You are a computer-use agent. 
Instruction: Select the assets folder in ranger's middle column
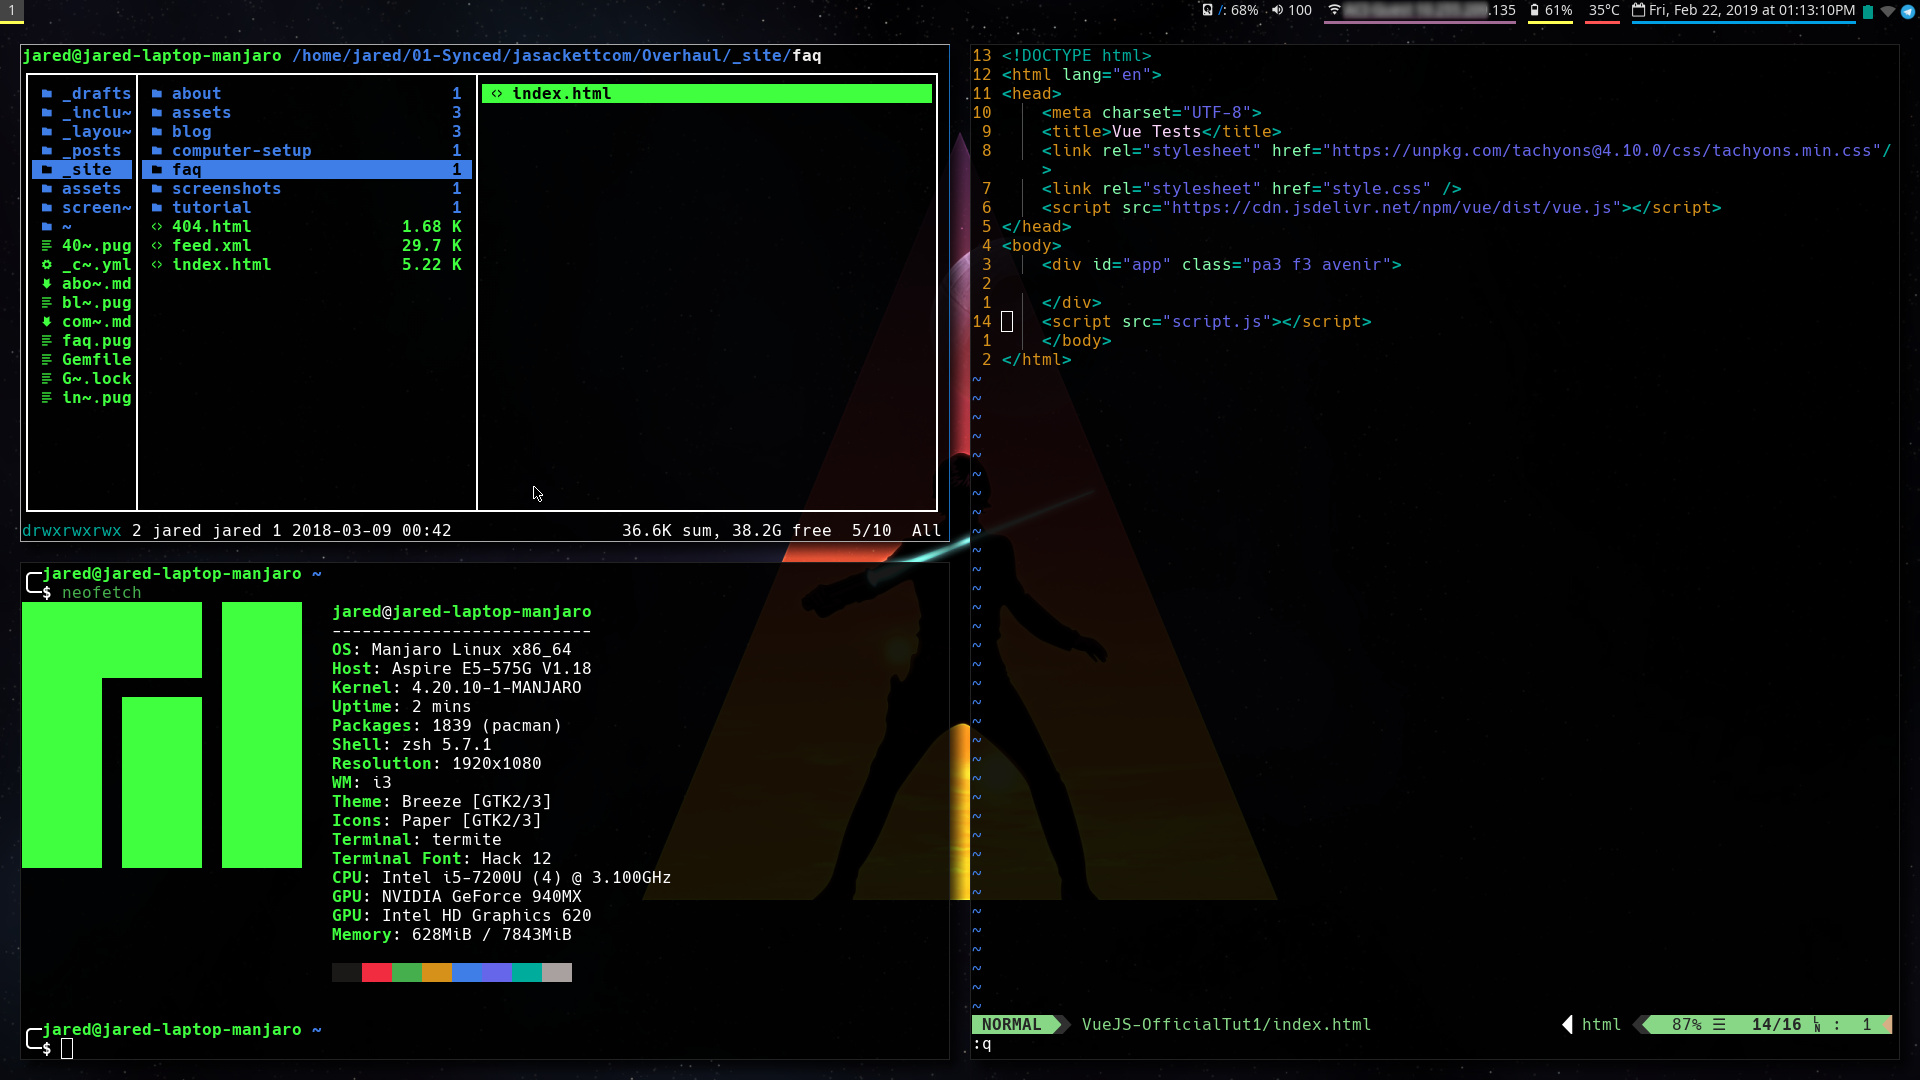[x=306, y=113]
